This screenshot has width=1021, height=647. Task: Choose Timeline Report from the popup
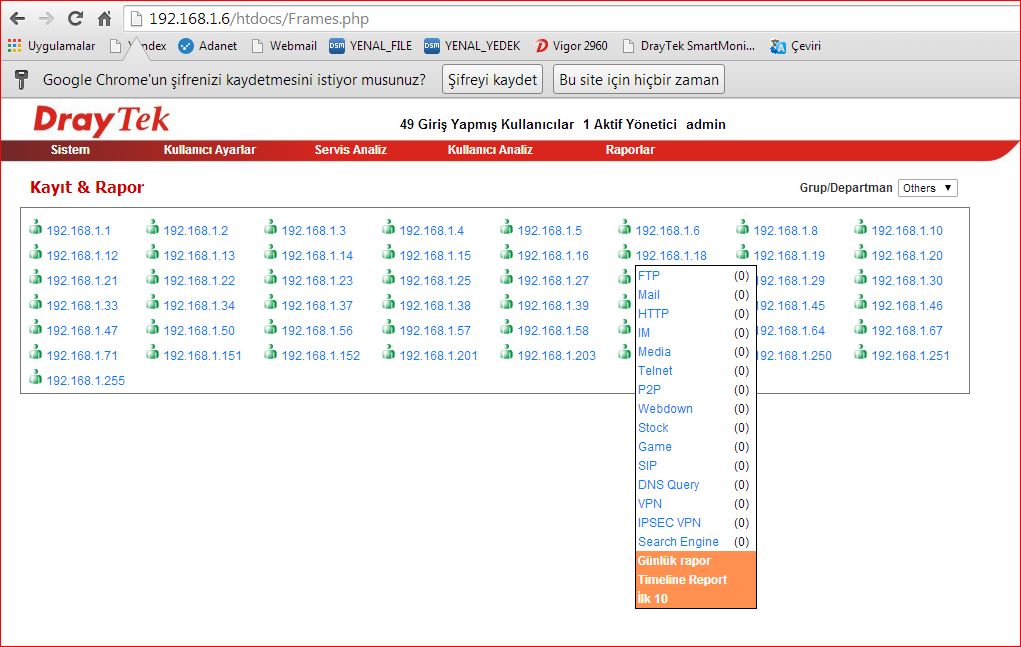pyautogui.click(x=682, y=580)
